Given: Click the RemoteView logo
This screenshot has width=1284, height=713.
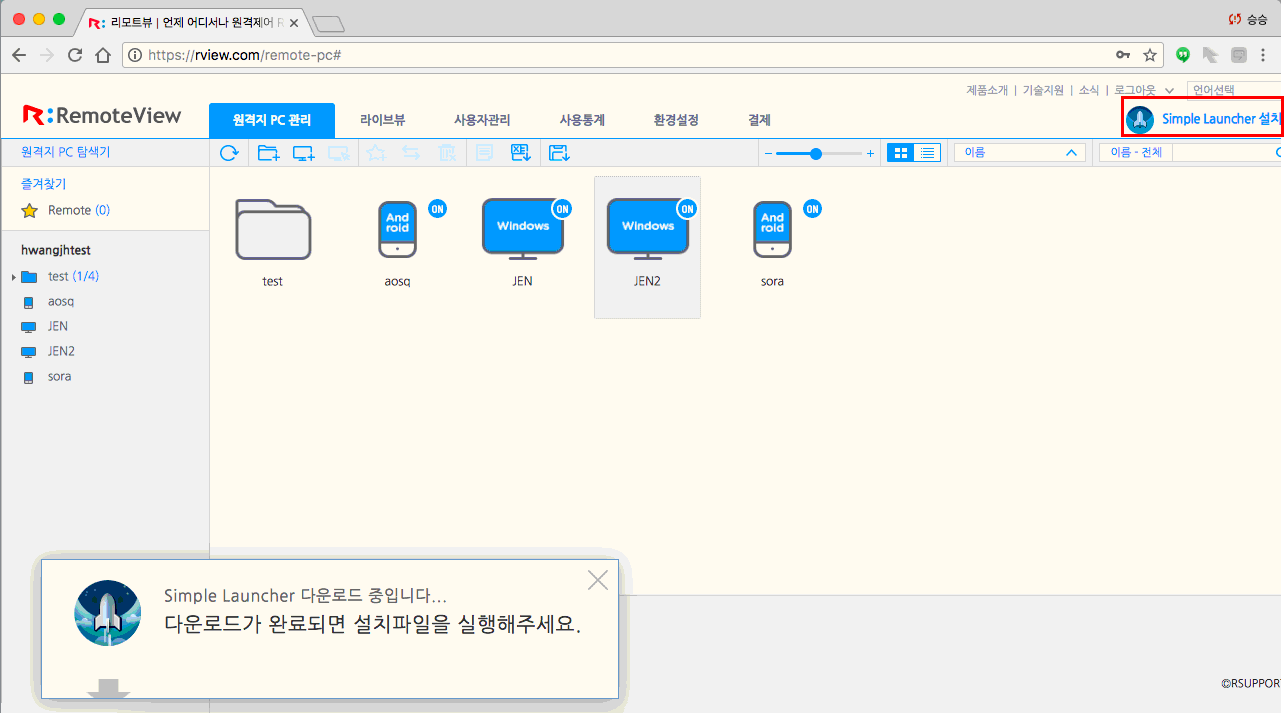Looking at the screenshot, I should 102,115.
